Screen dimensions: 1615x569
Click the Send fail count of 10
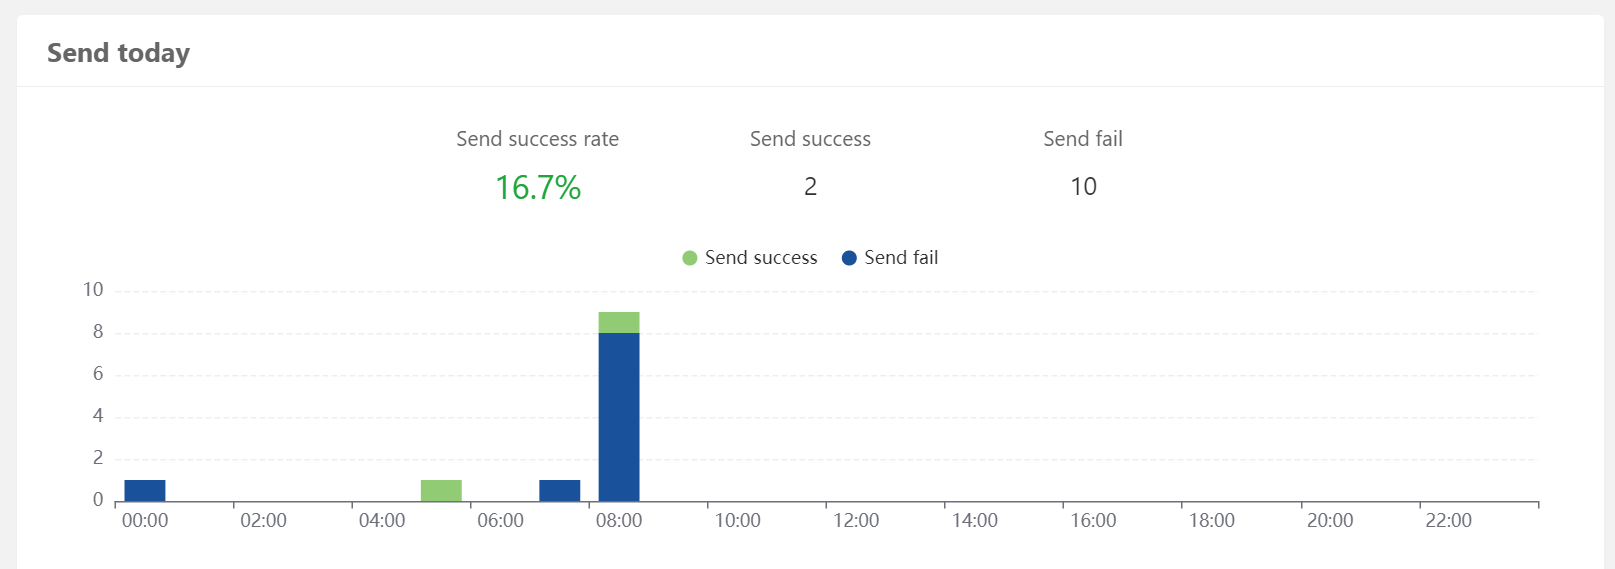pos(1083,187)
